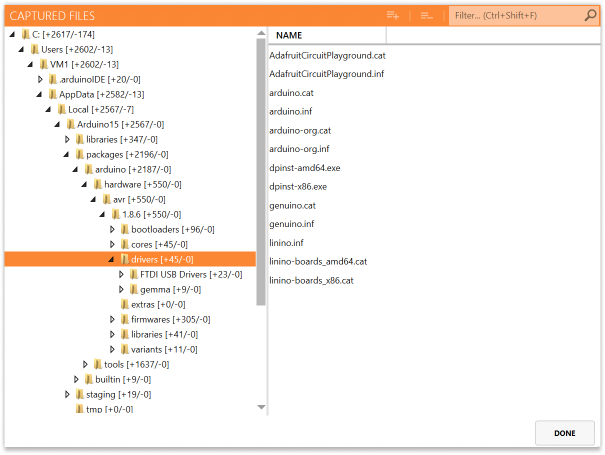Select the staging [+19/-0] tree row

tap(130, 395)
